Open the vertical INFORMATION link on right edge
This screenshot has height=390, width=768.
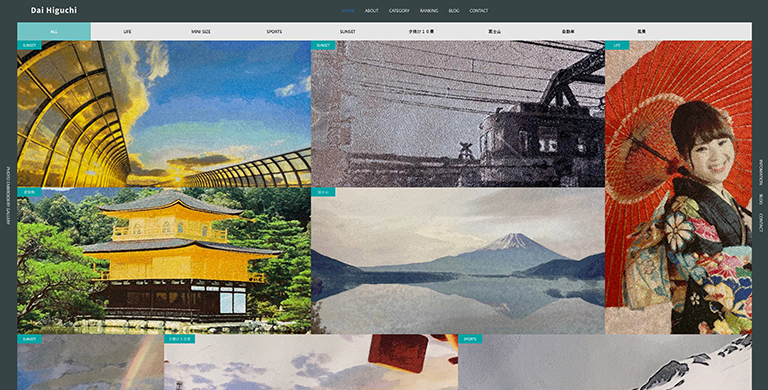(x=761, y=172)
